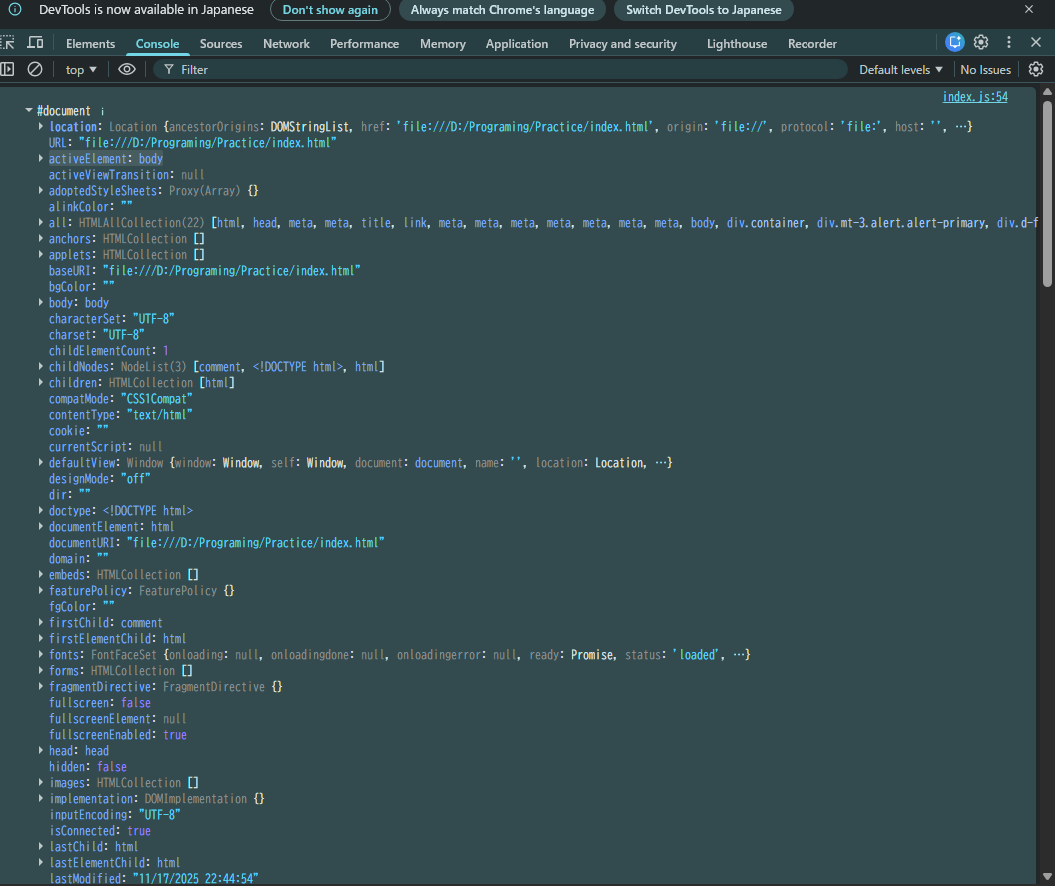This screenshot has width=1055, height=886.
Task: Open the Network tab
Action: (286, 43)
